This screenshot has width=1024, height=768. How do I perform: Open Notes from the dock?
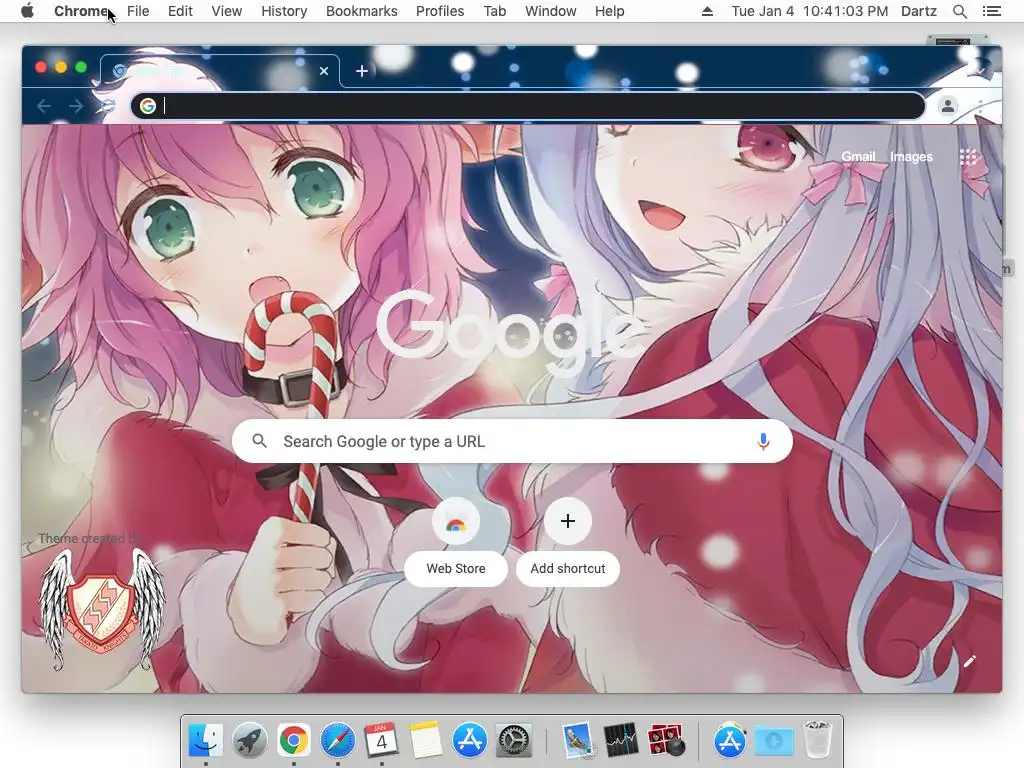tap(426, 741)
